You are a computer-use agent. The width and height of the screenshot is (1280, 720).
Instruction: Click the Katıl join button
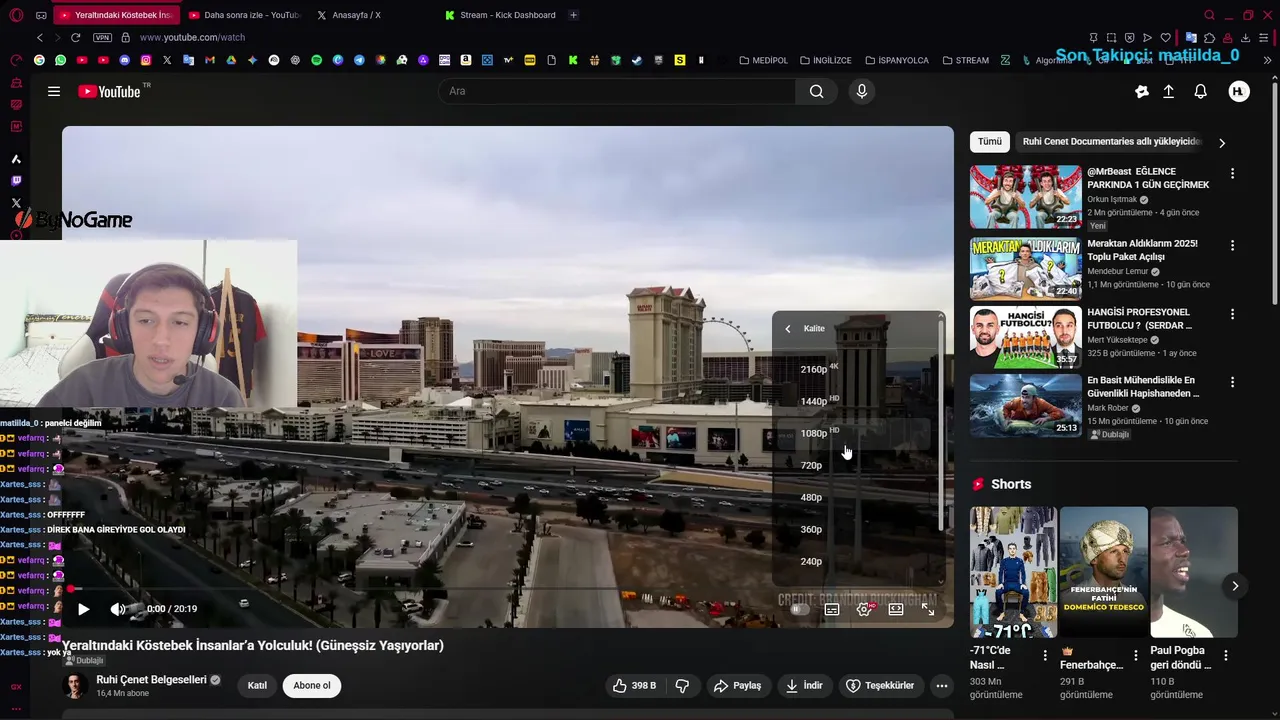[x=257, y=685]
